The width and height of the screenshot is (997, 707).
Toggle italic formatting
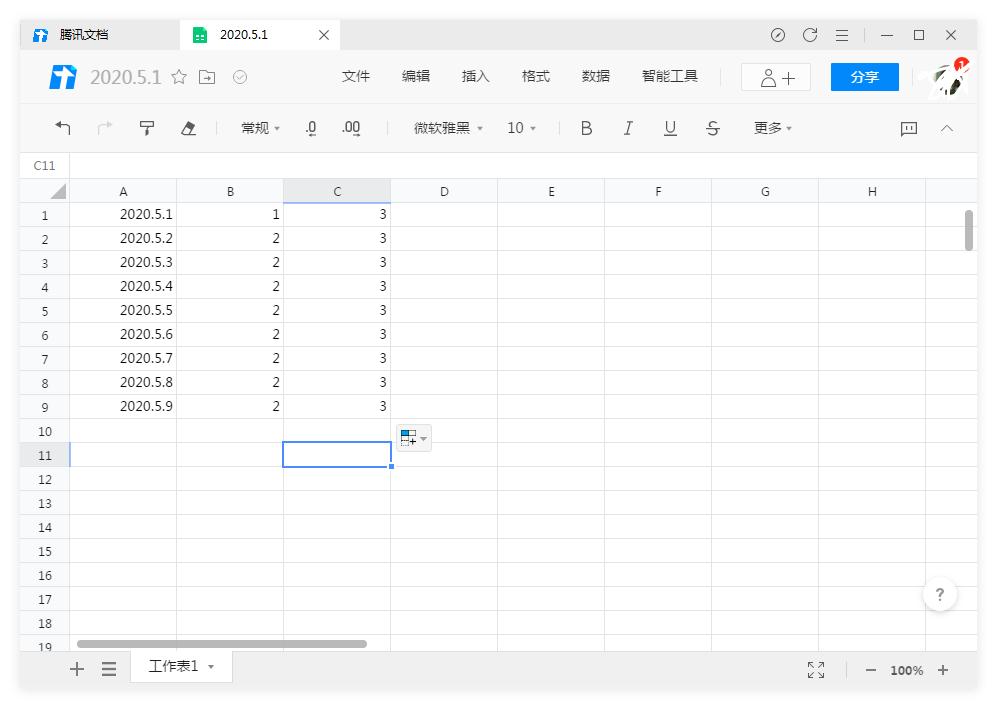(628, 128)
